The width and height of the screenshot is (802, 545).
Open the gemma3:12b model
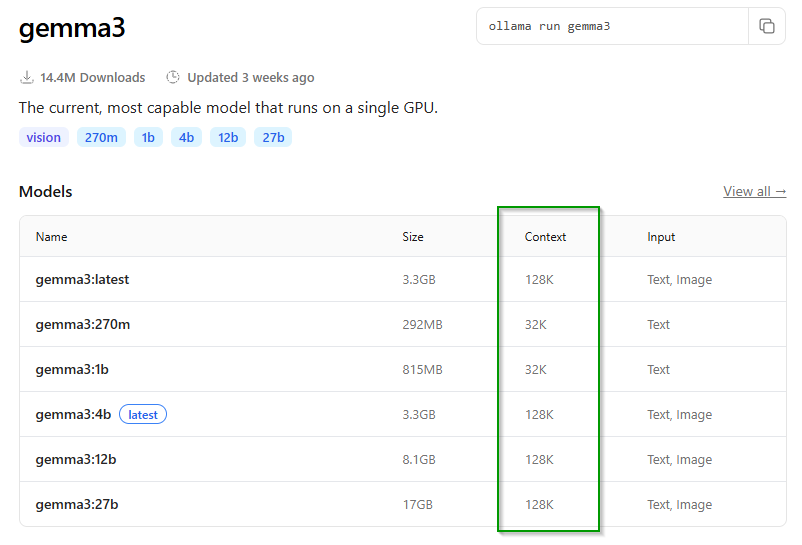tap(76, 460)
